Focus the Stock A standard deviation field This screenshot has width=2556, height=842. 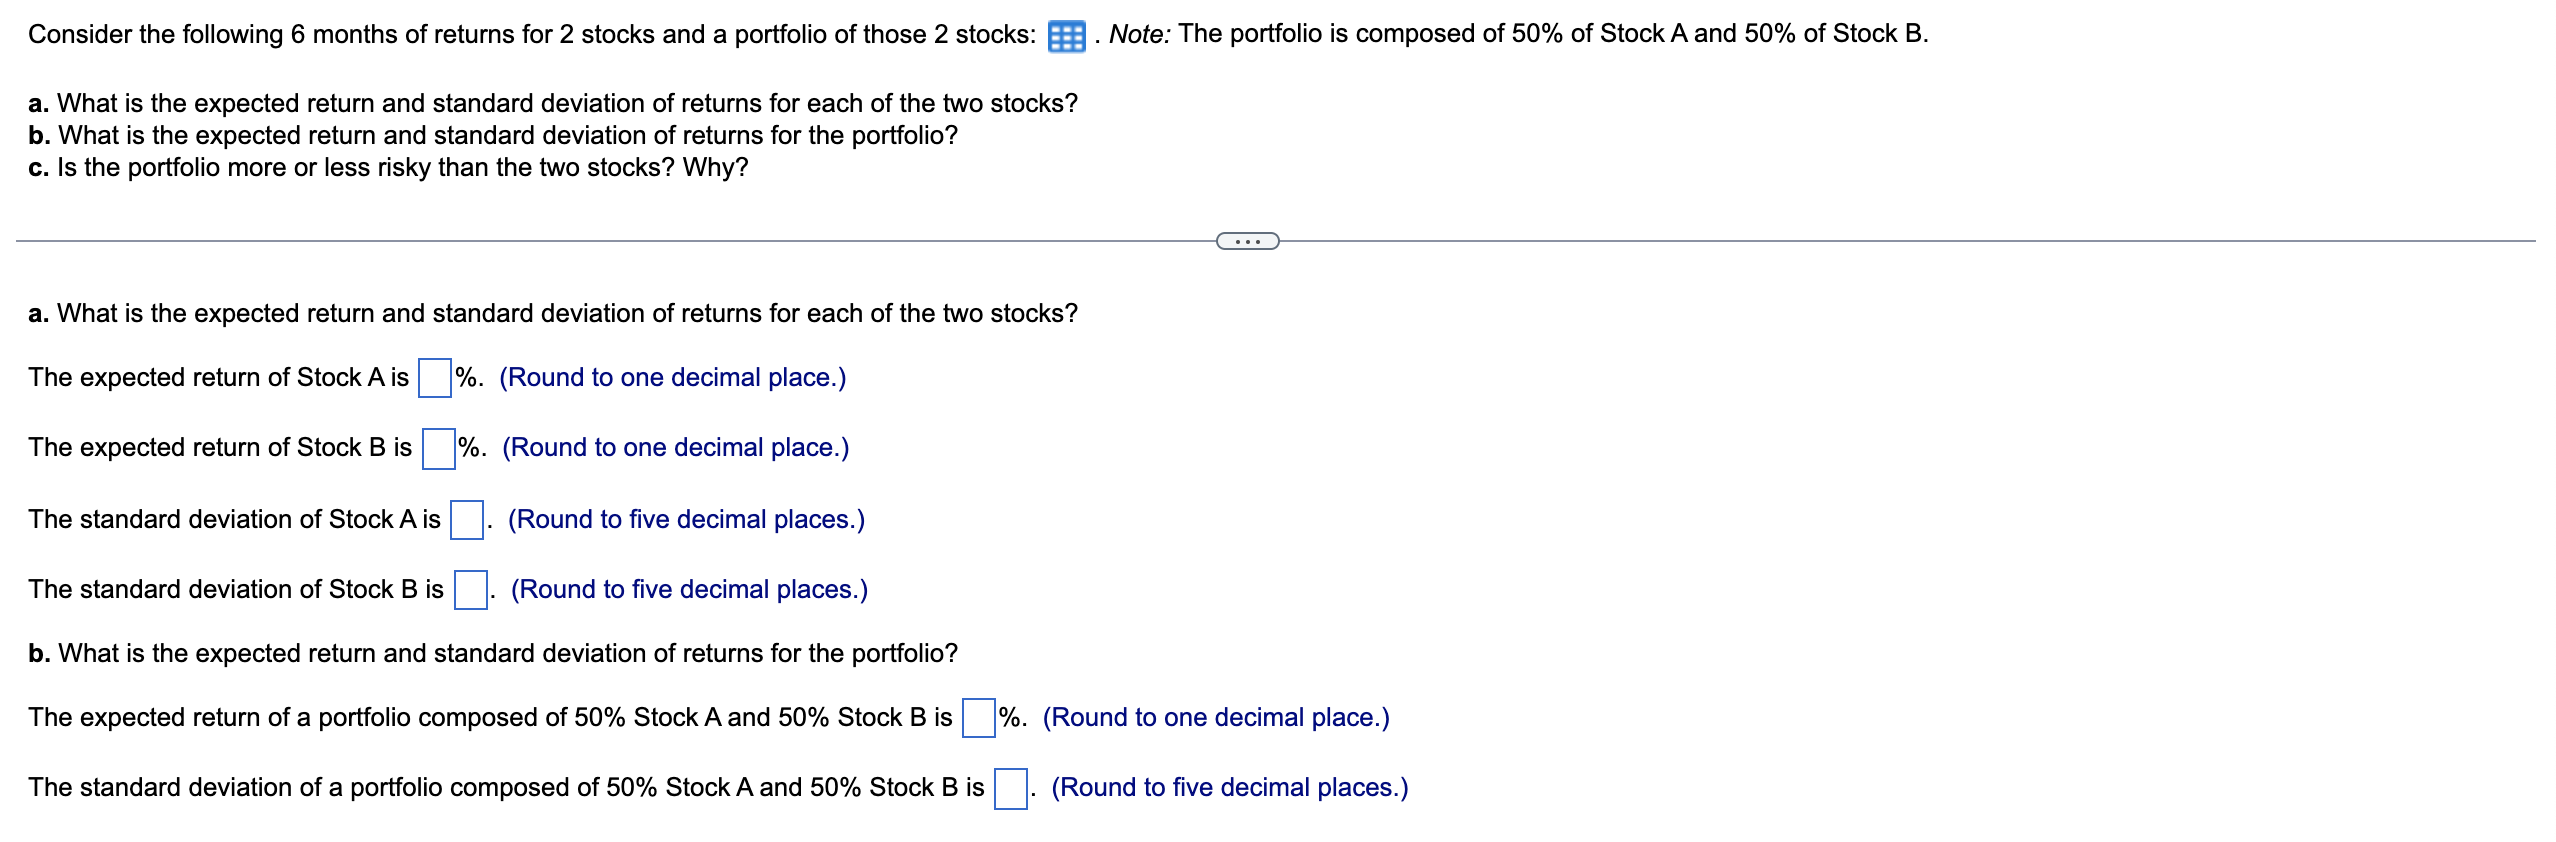pos(467,520)
